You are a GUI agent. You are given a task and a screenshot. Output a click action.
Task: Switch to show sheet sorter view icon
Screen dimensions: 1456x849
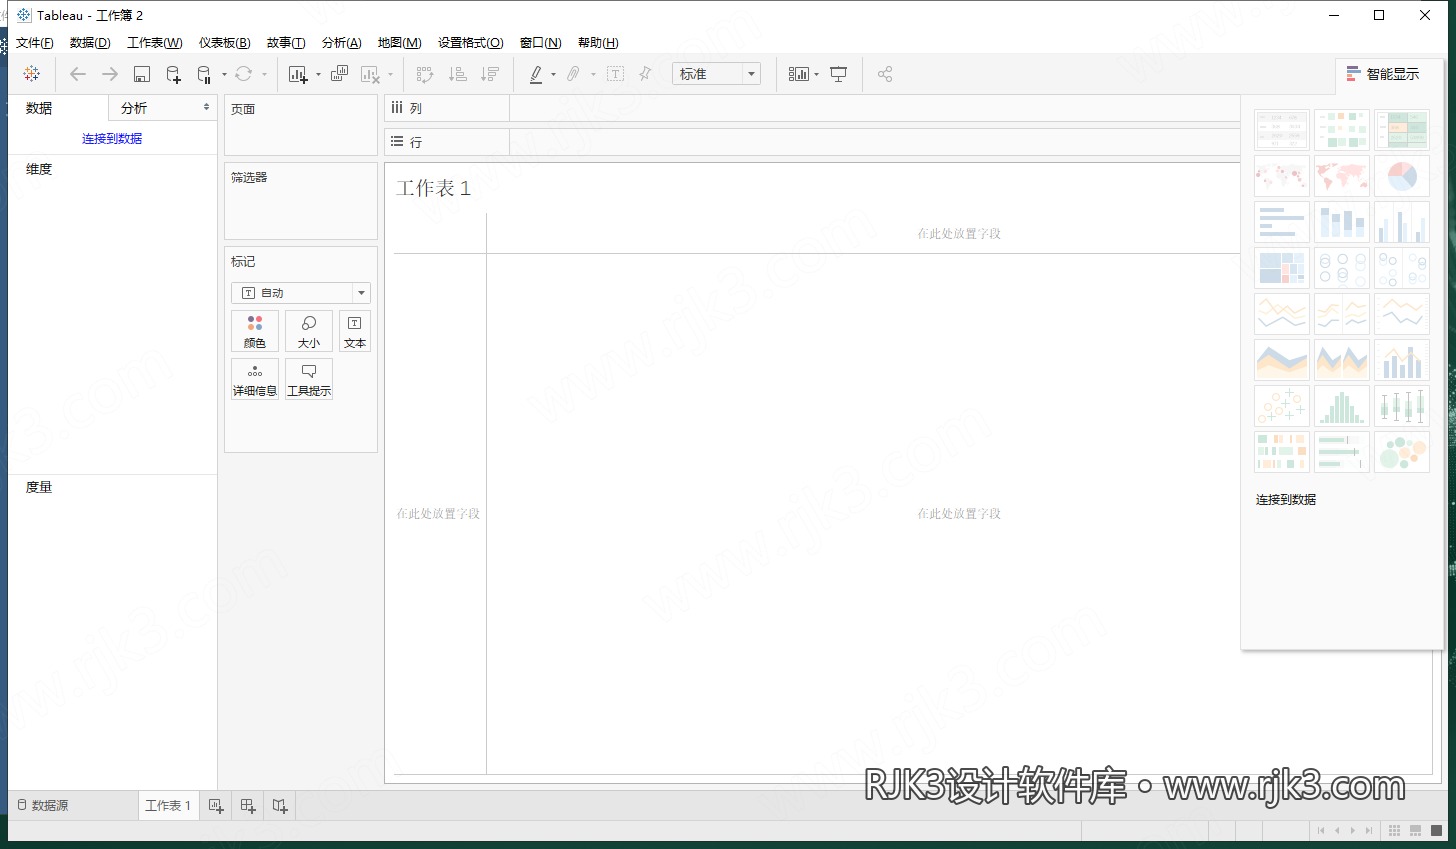coord(1394,831)
